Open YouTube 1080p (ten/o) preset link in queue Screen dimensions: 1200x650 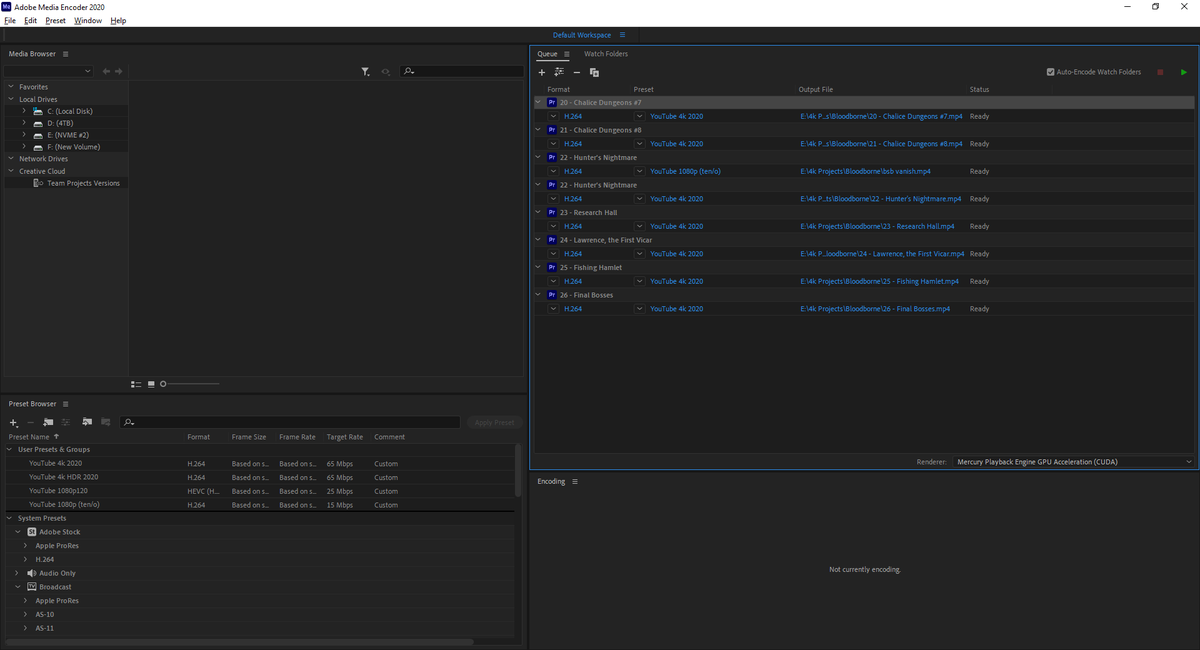coord(685,171)
